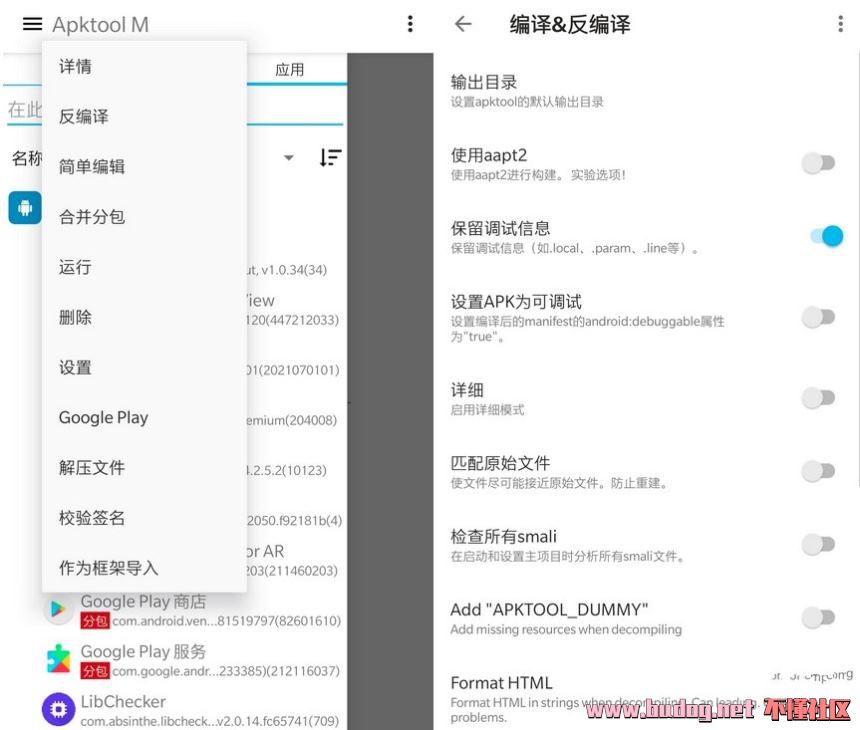Click the Apktool M title
The image size is (860, 730).
100,25
